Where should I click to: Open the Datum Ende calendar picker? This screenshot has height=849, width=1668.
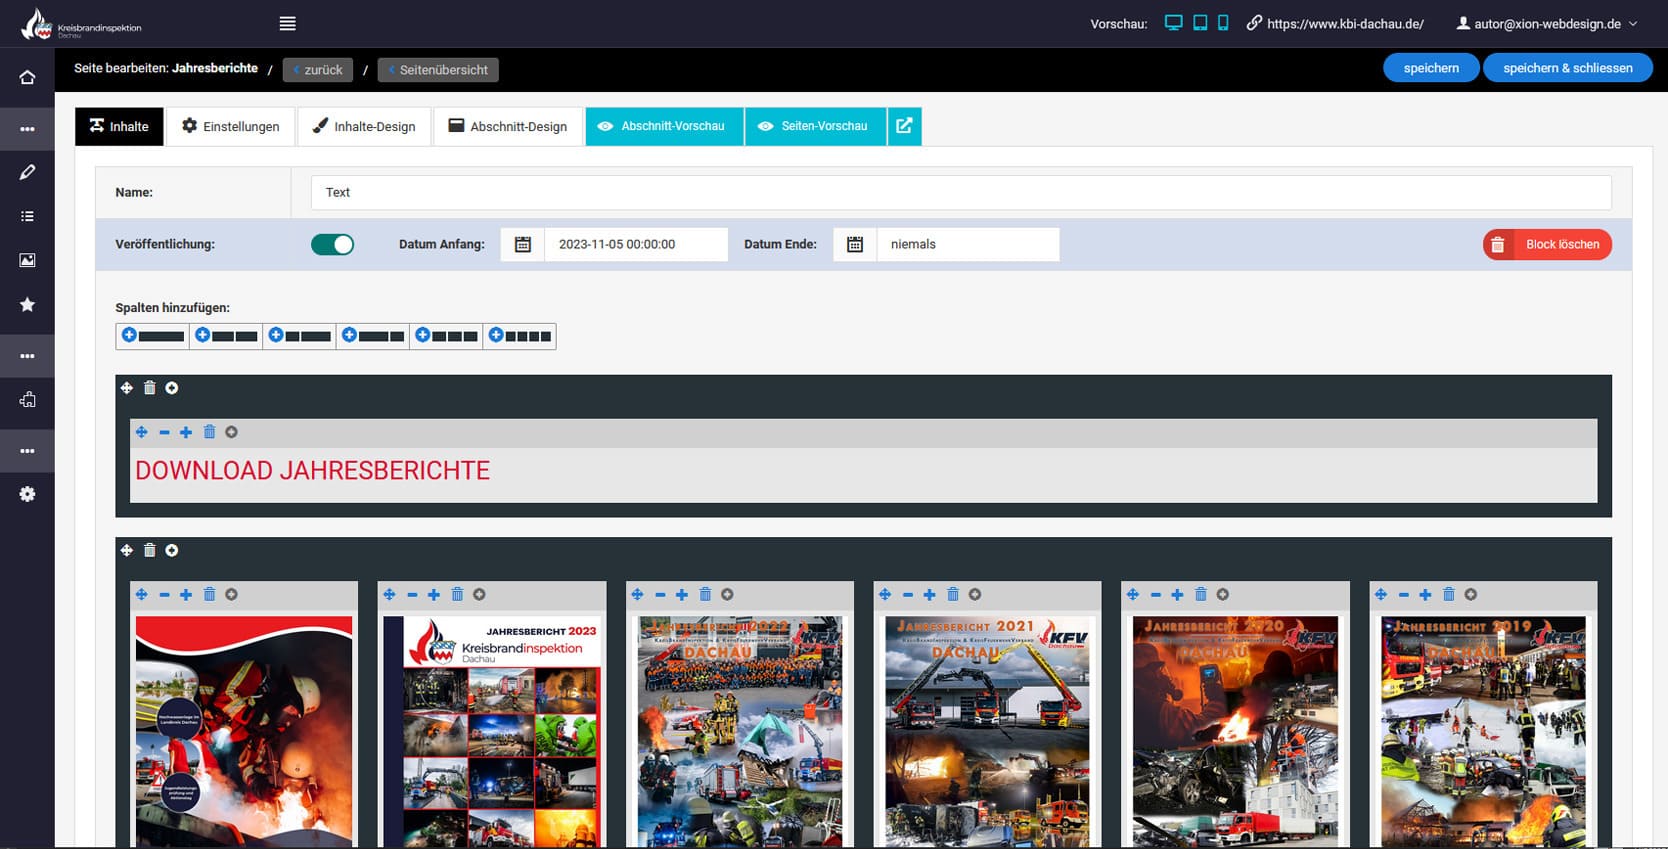point(855,244)
